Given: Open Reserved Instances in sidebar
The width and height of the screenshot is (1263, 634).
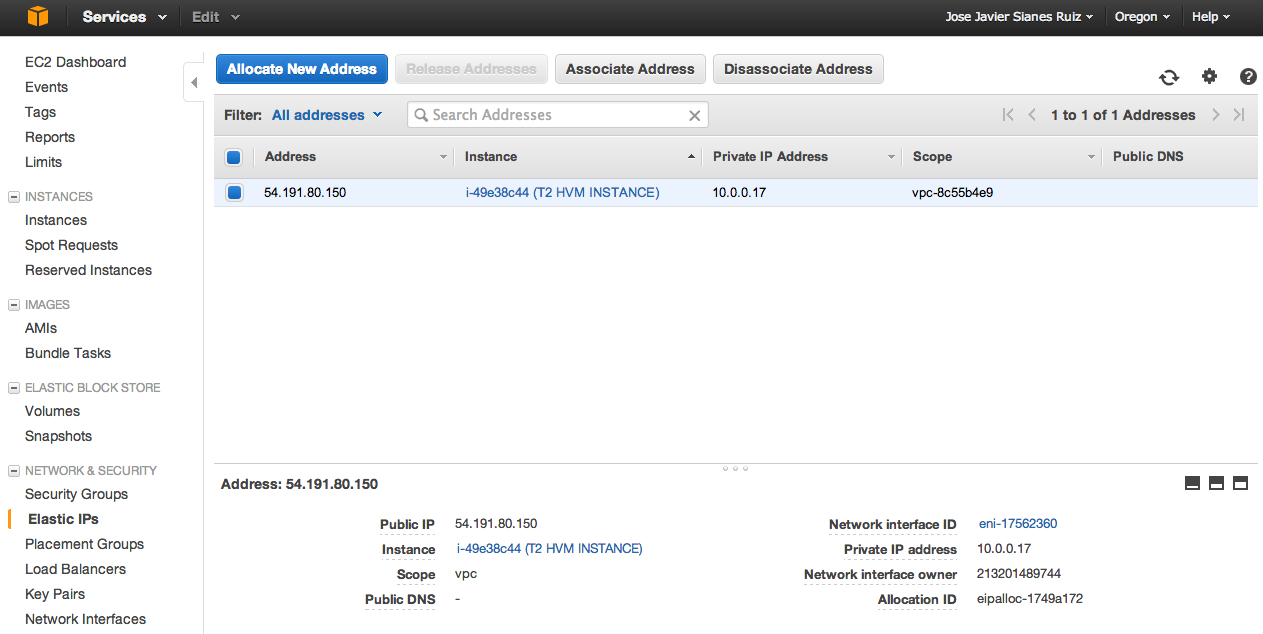Looking at the screenshot, I should 88,270.
